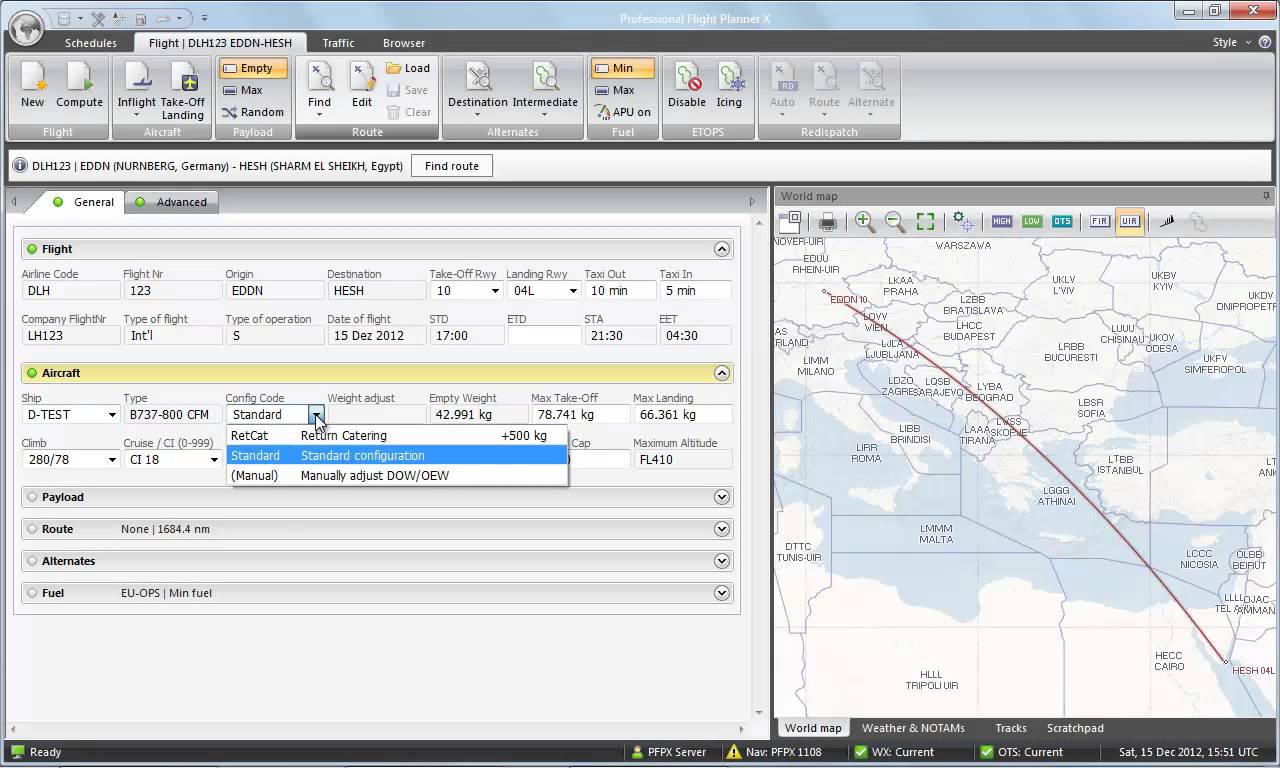Click the Find route button
Screen dimensions: 1280x768
coord(451,166)
